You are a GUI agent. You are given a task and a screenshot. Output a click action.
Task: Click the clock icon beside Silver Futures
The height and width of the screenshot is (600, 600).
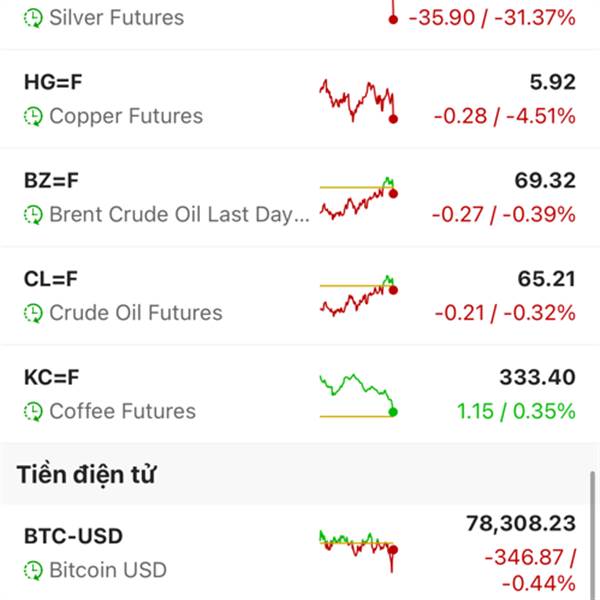point(34,18)
